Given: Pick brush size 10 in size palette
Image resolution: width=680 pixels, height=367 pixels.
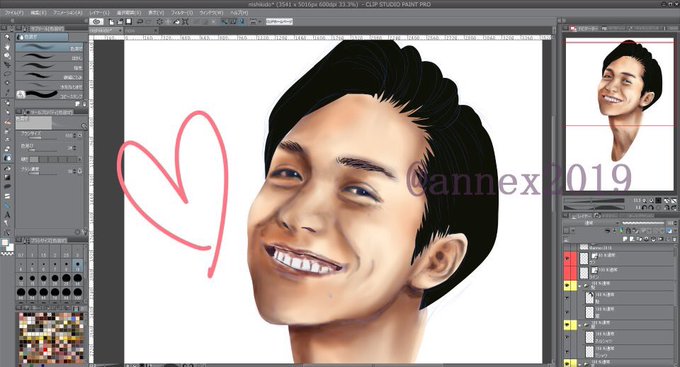Looking at the screenshot, I should pyautogui.click(x=78, y=264).
